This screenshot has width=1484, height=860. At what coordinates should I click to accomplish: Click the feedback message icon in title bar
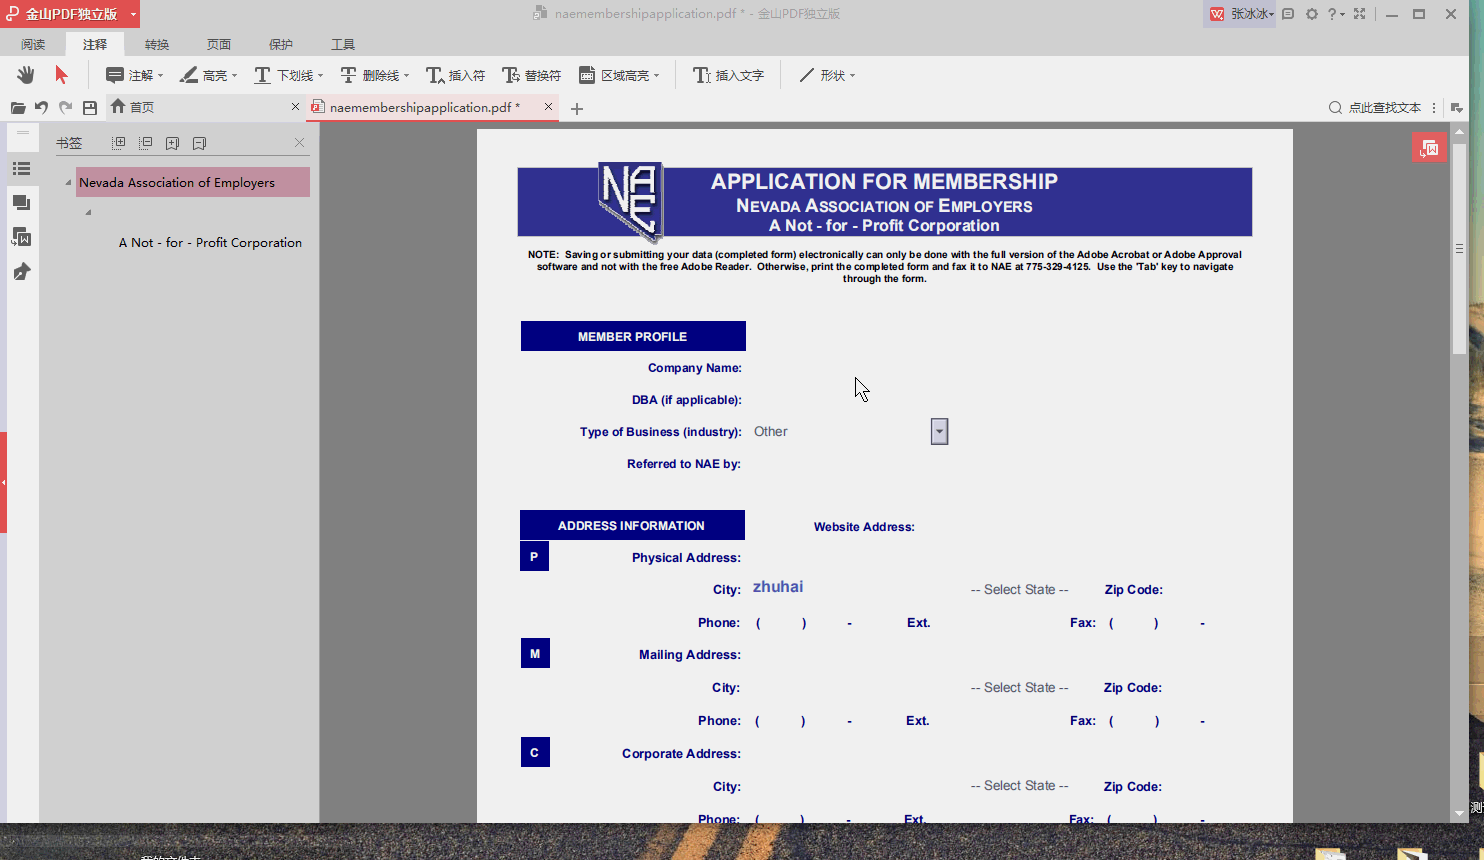pos(1288,14)
